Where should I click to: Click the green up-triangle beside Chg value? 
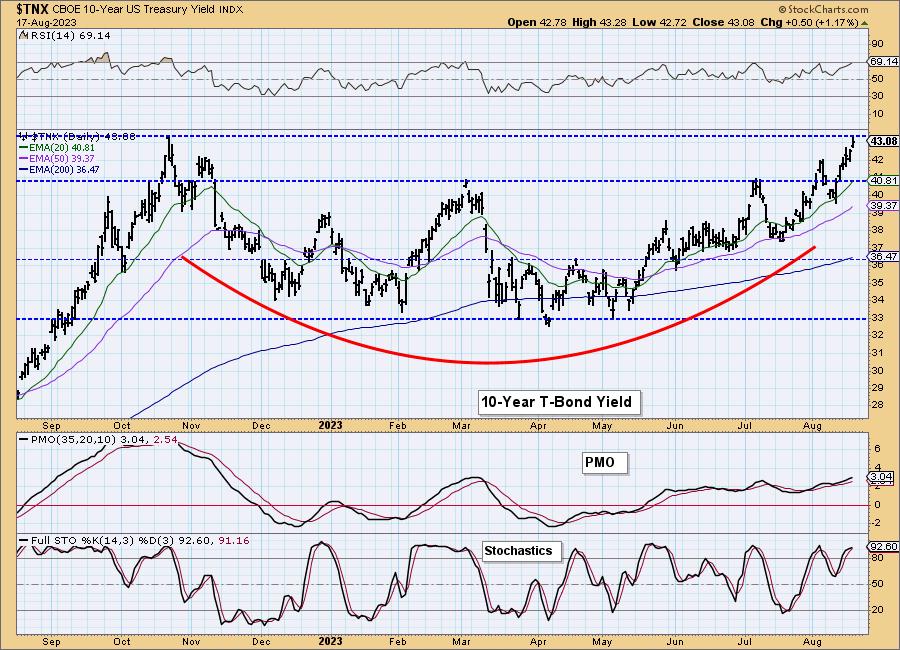pos(865,23)
